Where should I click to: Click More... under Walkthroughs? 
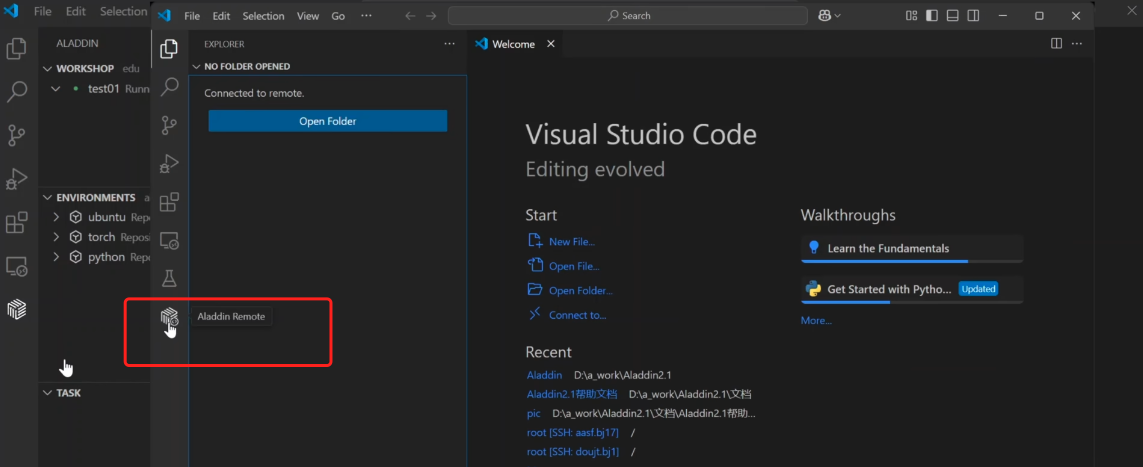(x=816, y=321)
